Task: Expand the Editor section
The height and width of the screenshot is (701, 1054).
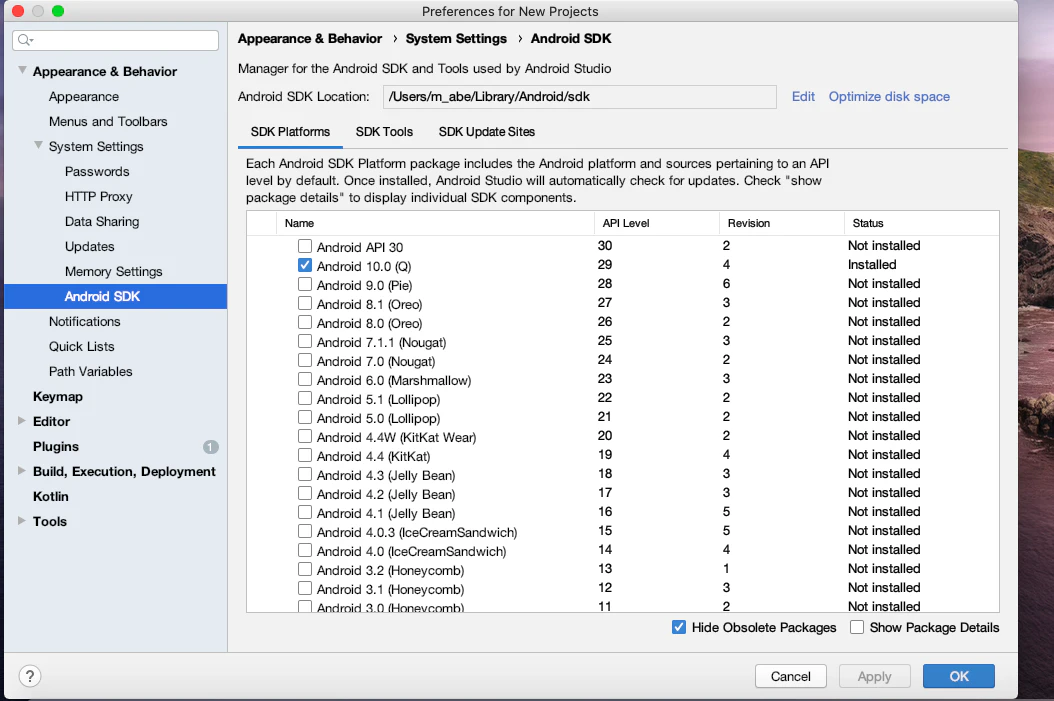Action: pyautogui.click(x=22, y=421)
